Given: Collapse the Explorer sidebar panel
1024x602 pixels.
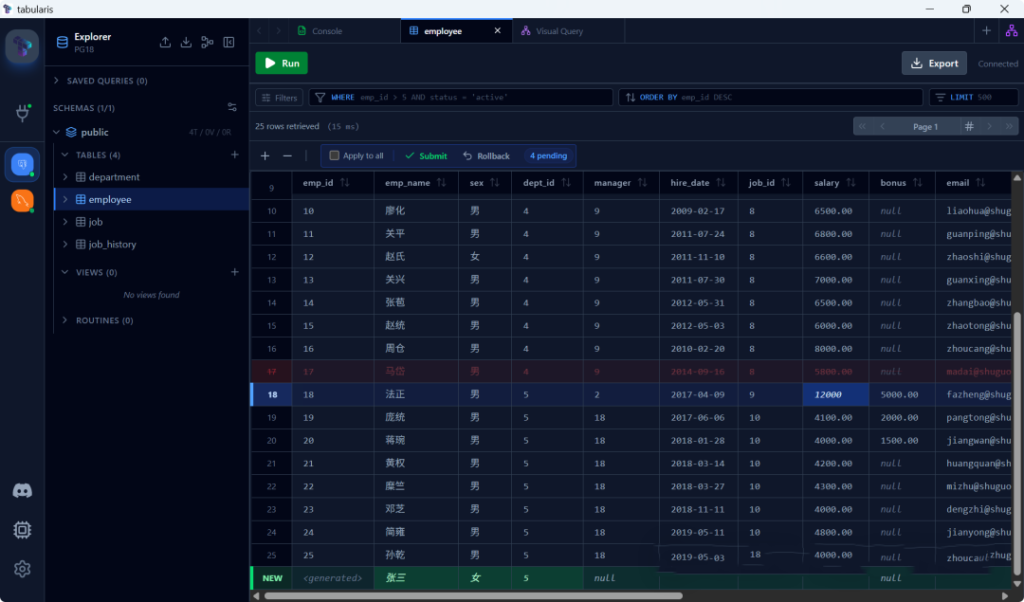Looking at the screenshot, I should pyautogui.click(x=229, y=42).
